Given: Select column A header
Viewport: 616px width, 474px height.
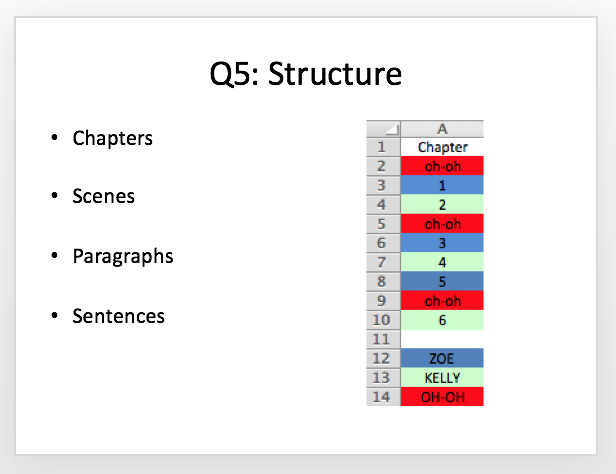Looking at the screenshot, I should (442, 129).
